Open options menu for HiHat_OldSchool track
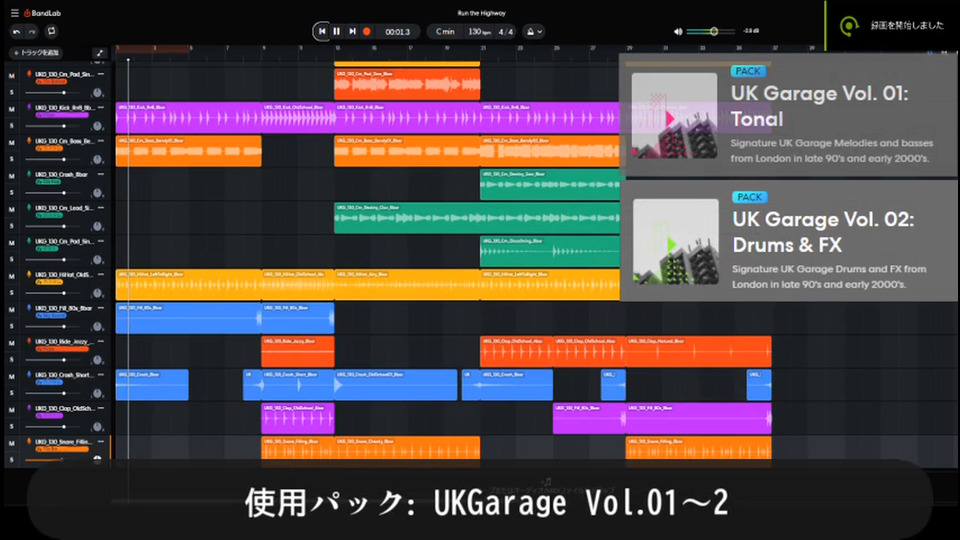The width and height of the screenshot is (960, 540). pyautogui.click(x=101, y=274)
